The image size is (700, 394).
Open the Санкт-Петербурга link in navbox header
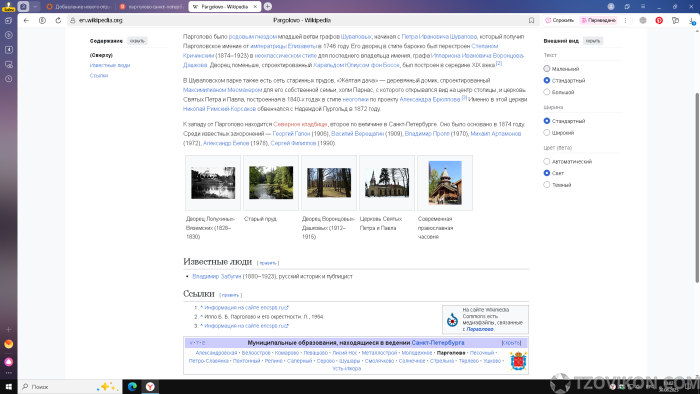coord(438,343)
